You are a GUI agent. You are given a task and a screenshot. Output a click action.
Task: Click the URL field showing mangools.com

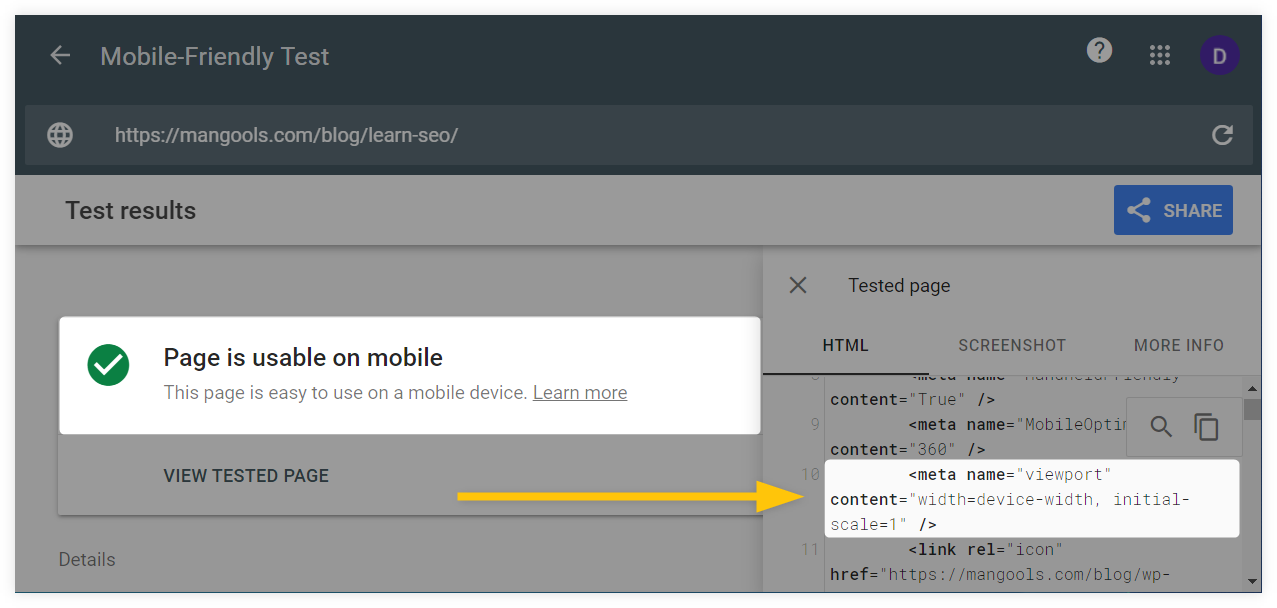(x=286, y=134)
